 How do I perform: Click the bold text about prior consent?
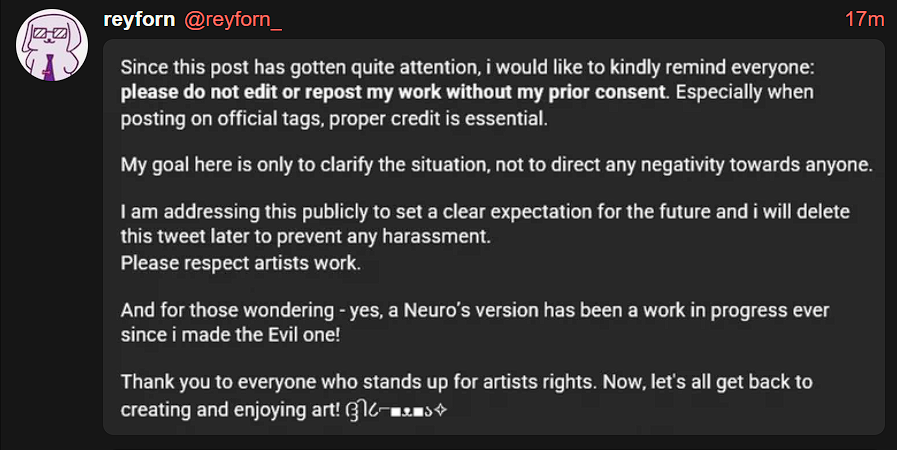[393, 92]
